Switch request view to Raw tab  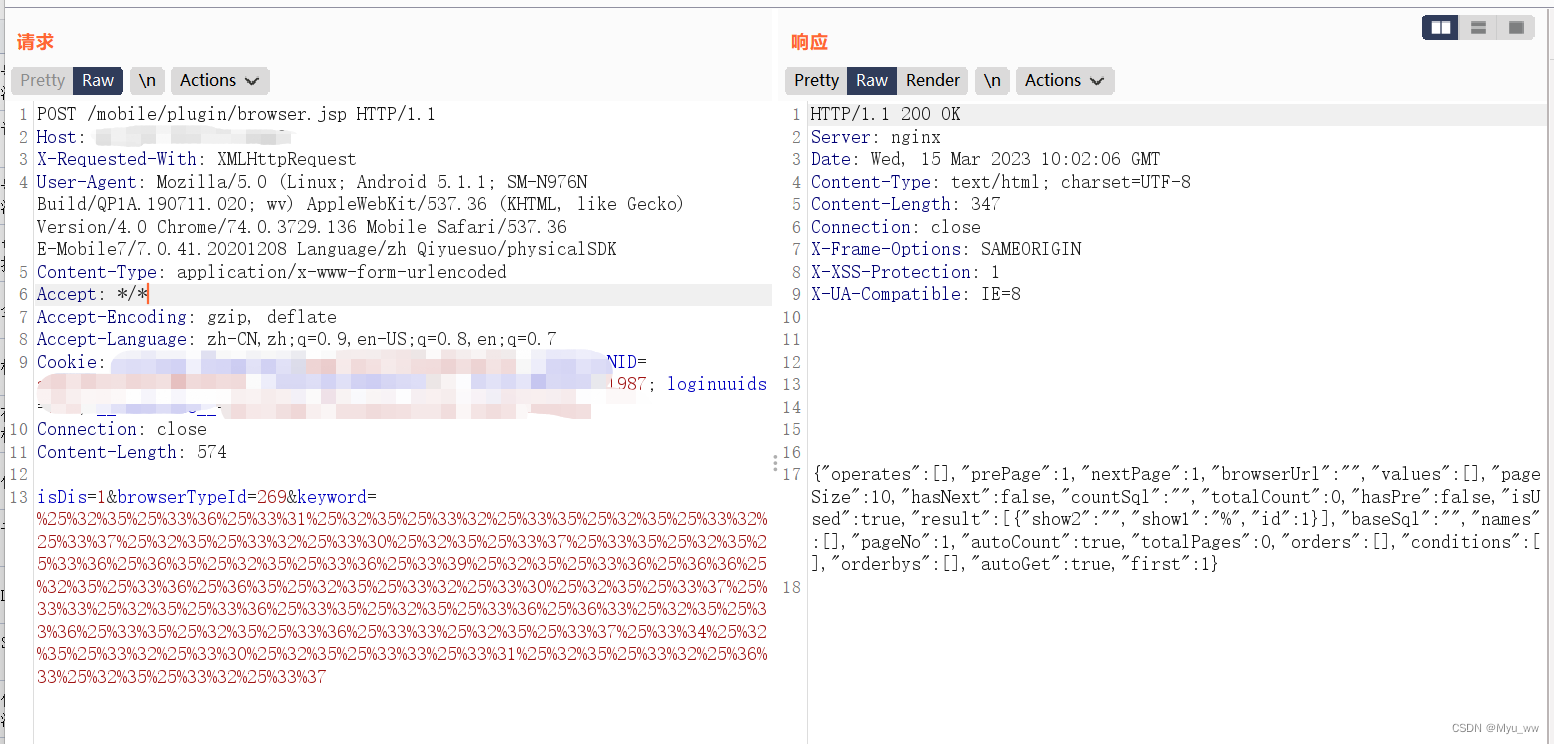pyautogui.click(x=98, y=81)
